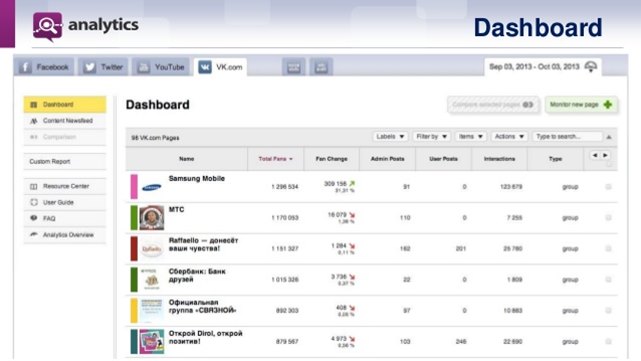641x361 pixels.
Task: Open Custom Report
Action: (x=65, y=161)
